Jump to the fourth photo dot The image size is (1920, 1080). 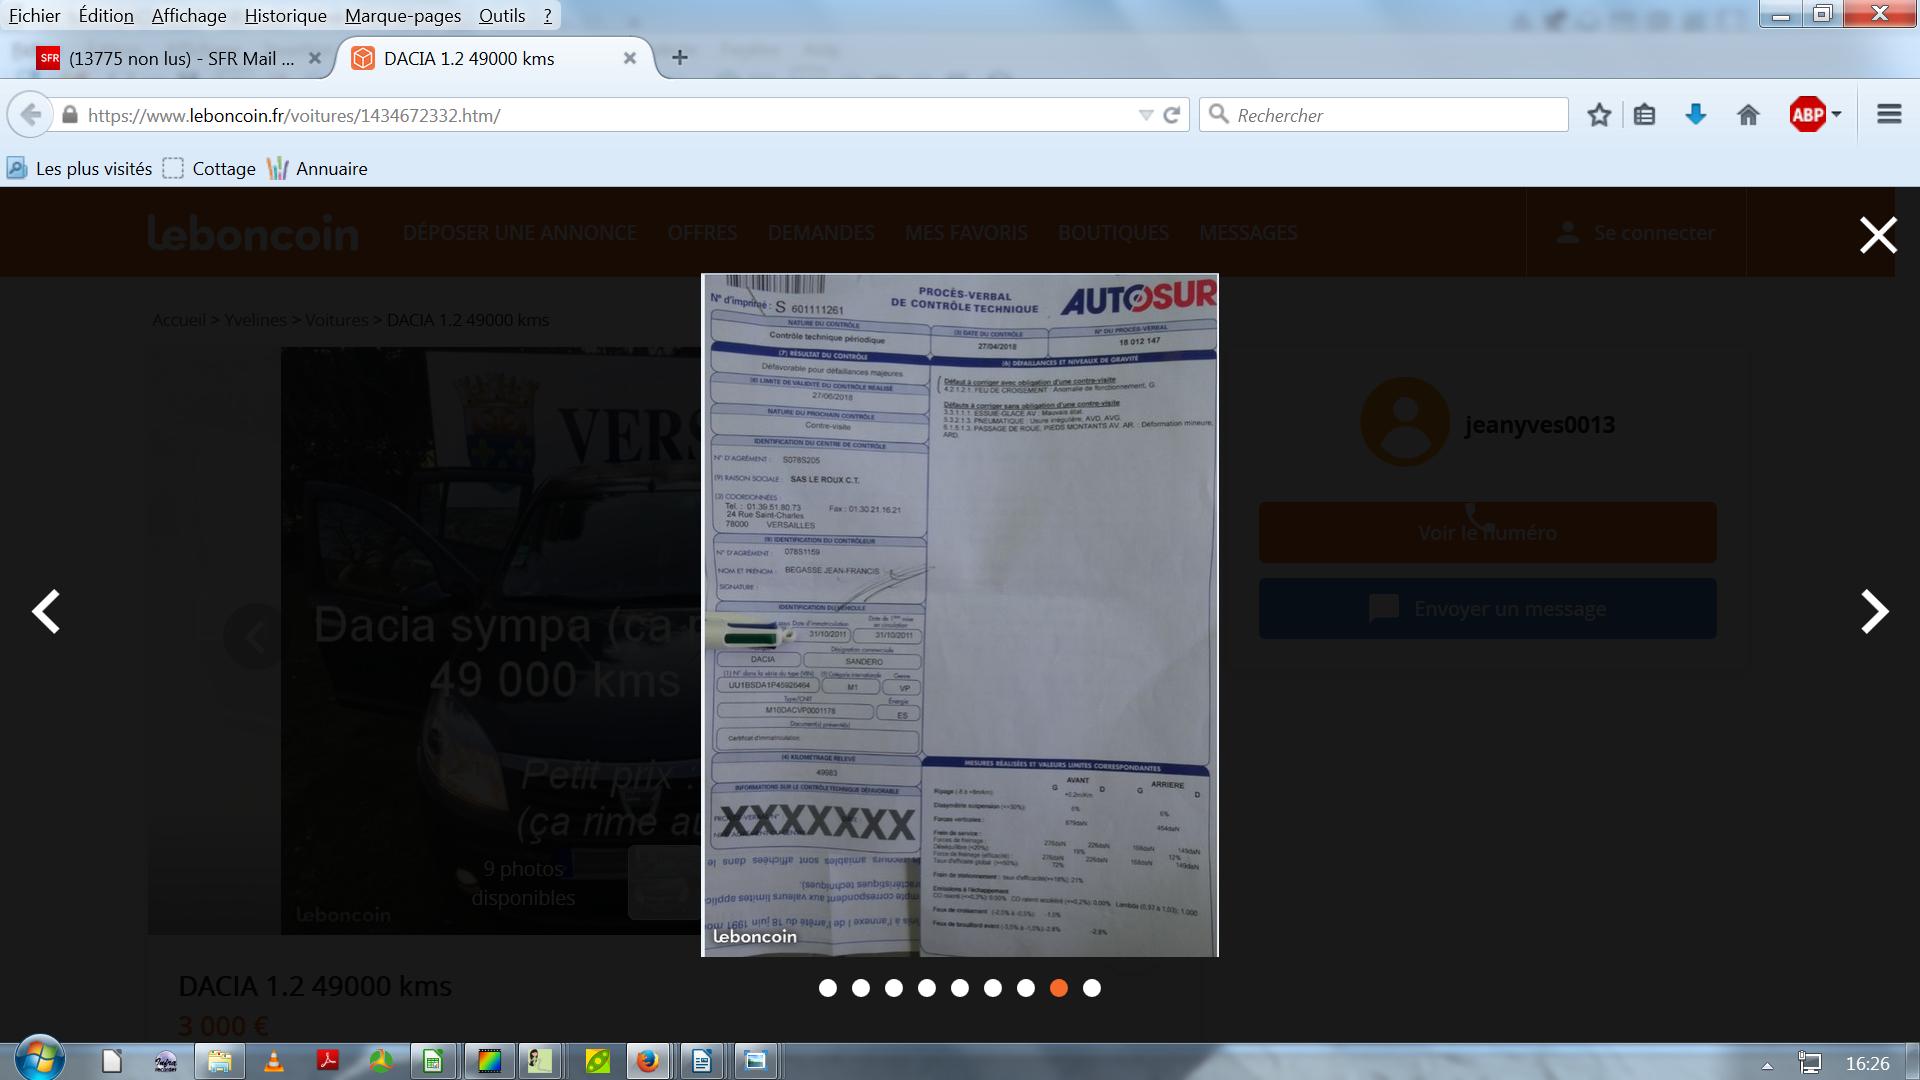point(926,988)
